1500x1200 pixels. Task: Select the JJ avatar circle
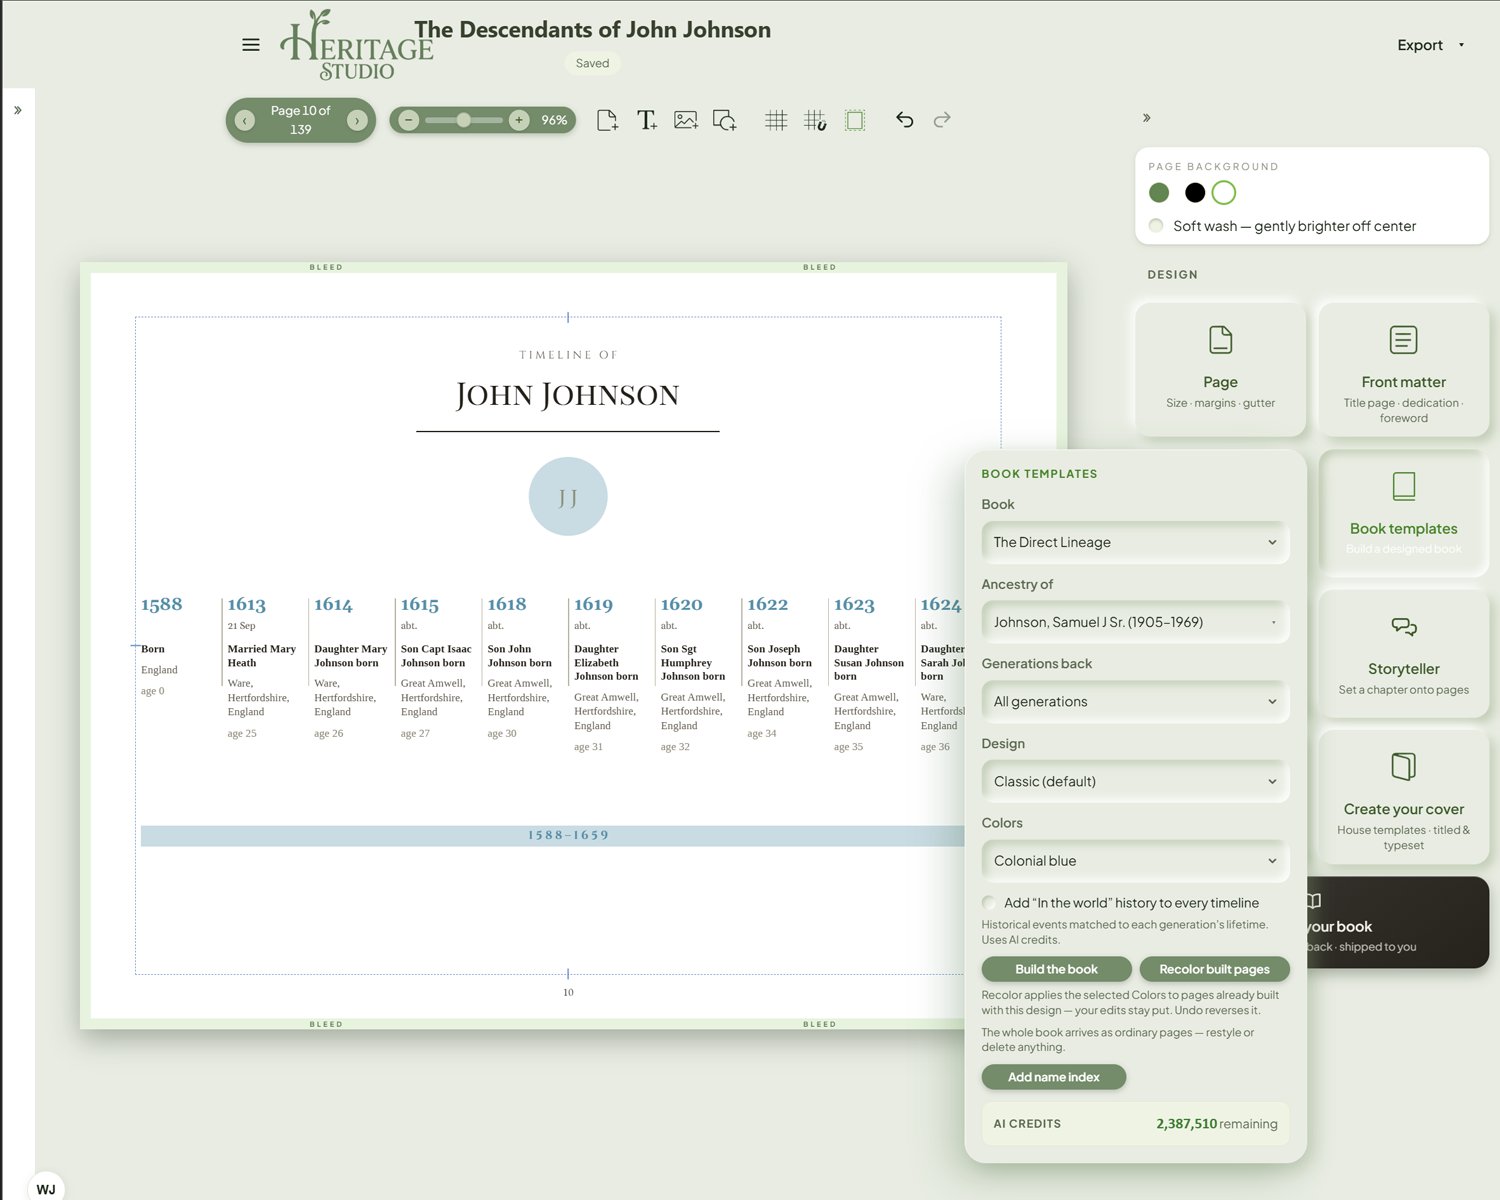[568, 497]
